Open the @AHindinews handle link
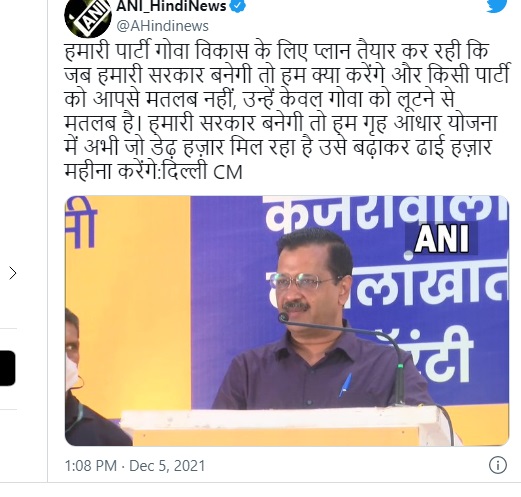Screen dimensions: 521x497 tap(162, 26)
